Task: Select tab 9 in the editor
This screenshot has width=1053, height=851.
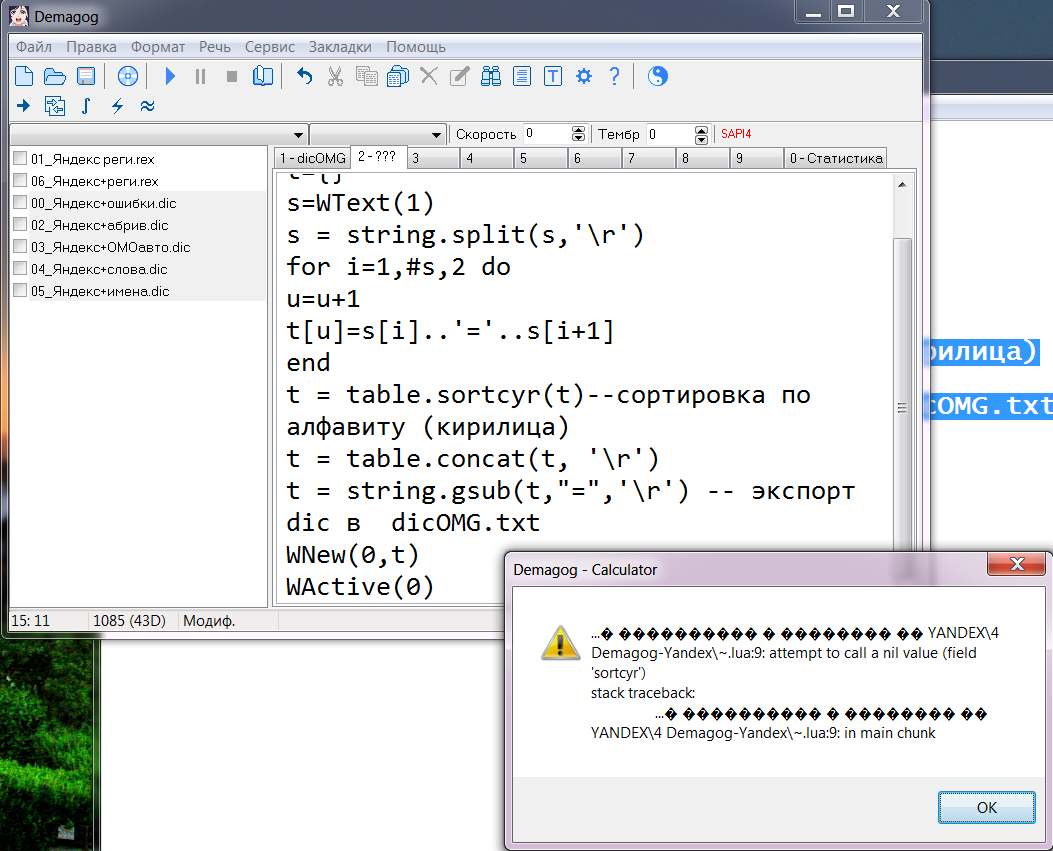Action: [758, 158]
